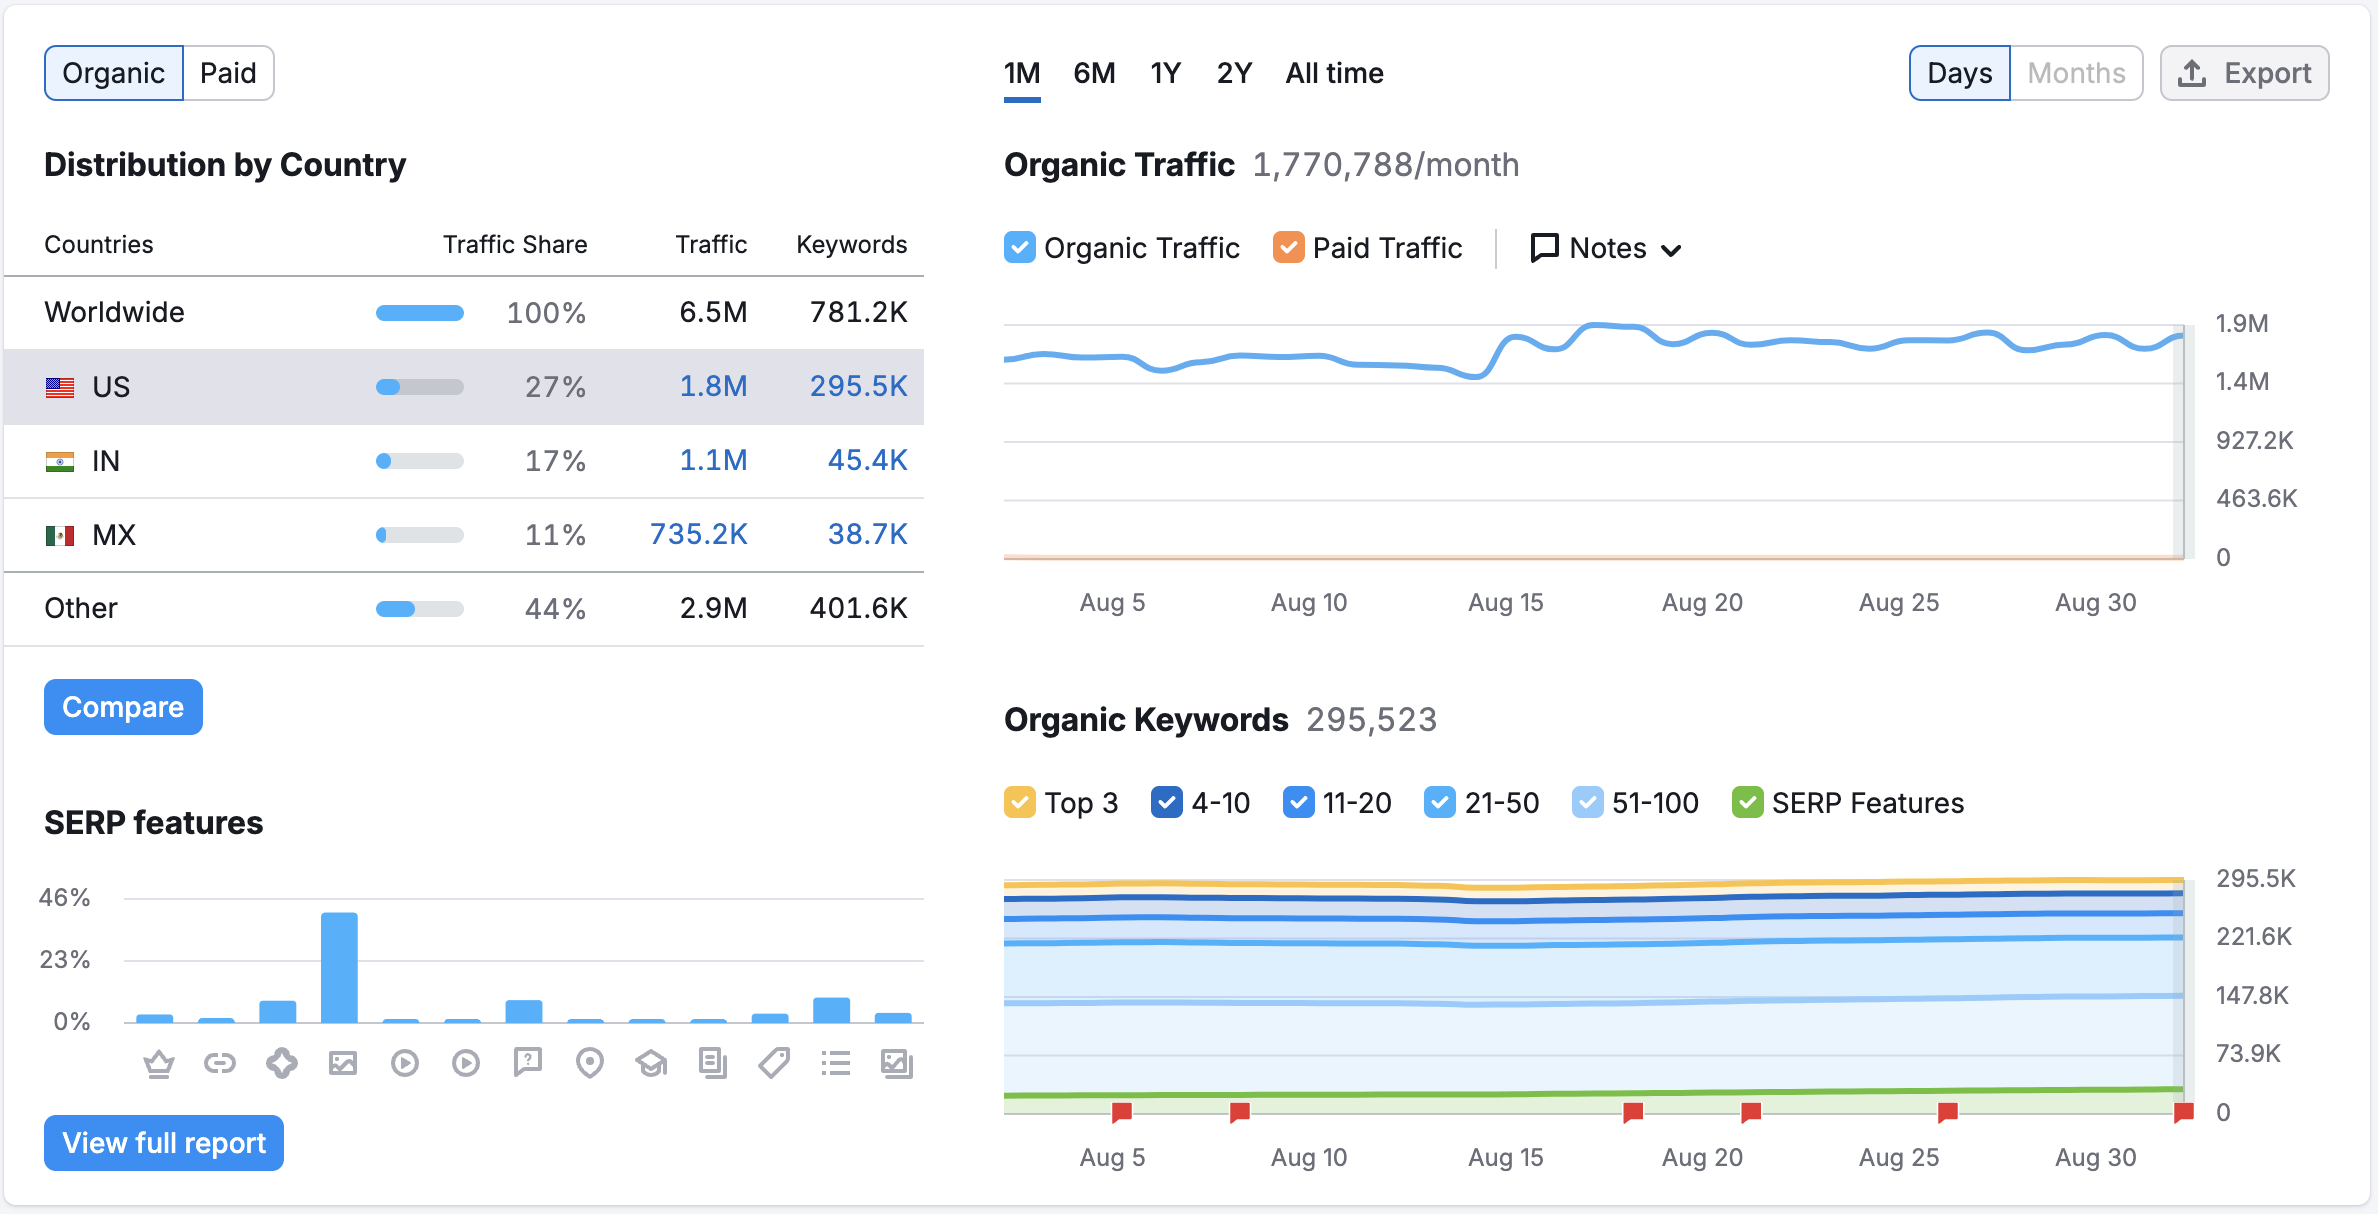Click the Compare button

(122, 708)
